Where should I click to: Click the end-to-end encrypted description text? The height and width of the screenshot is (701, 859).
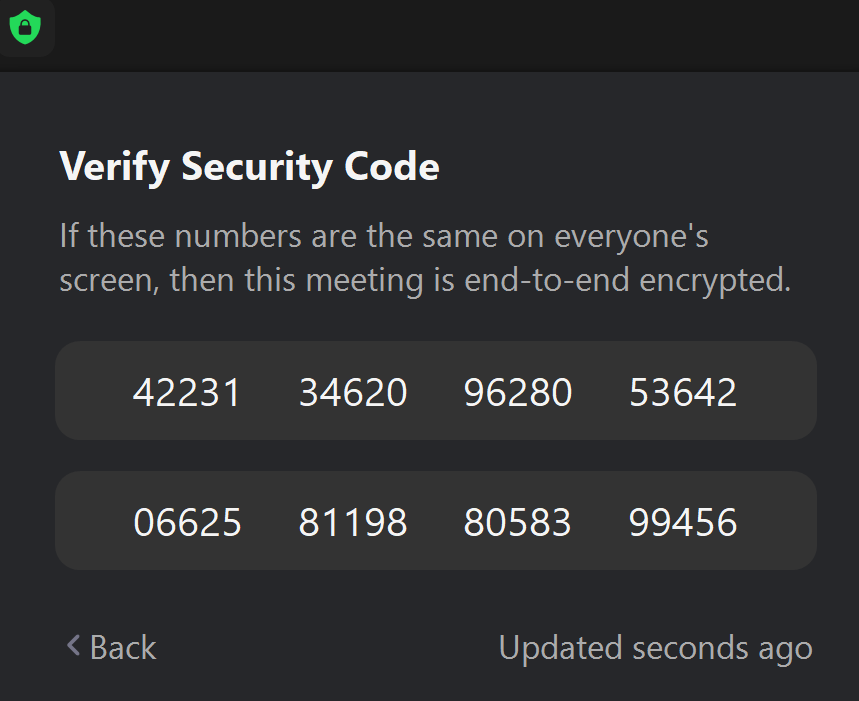click(x=425, y=280)
